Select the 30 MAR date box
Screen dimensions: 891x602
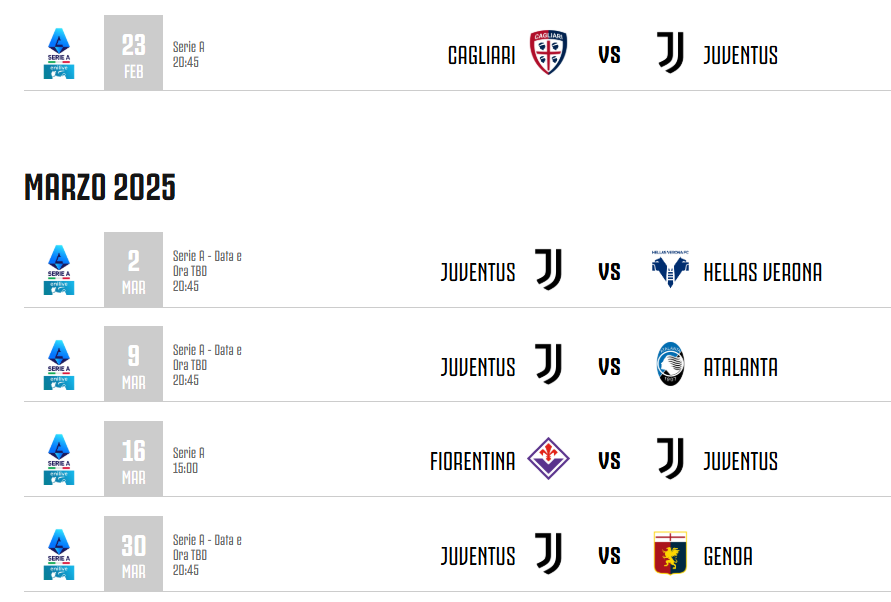[x=134, y=554]
